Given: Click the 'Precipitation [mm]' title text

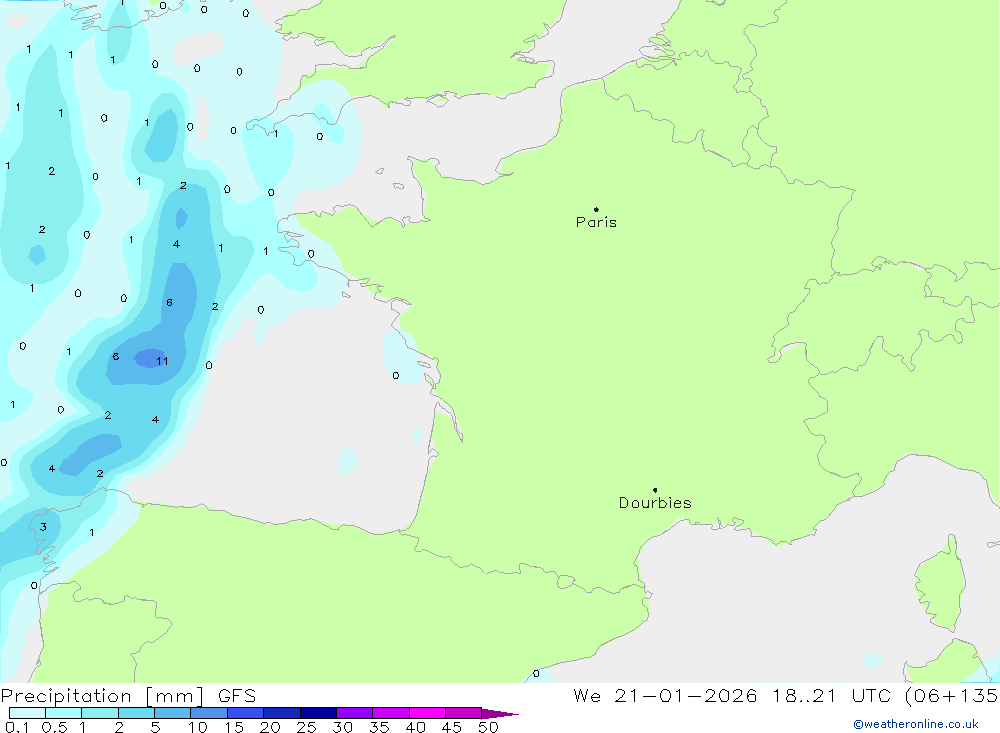Looking at the screenshot, I should click(102, 696).
